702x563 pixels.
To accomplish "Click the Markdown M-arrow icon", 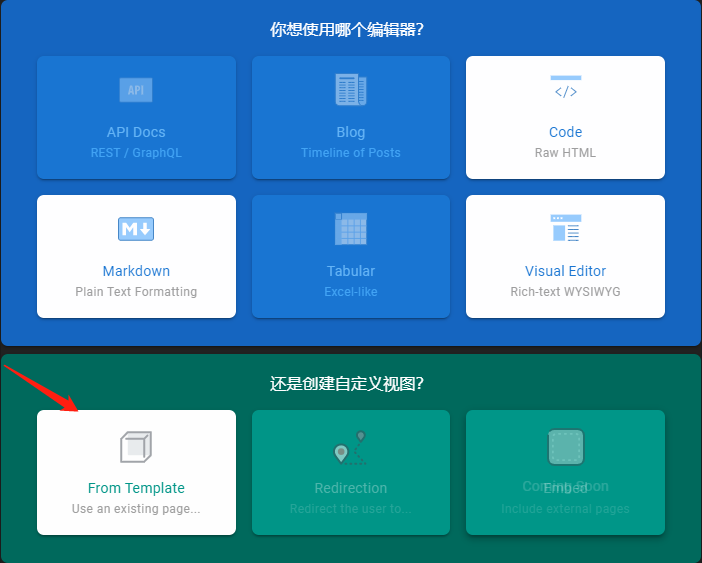I will click(x=136, y=229).
